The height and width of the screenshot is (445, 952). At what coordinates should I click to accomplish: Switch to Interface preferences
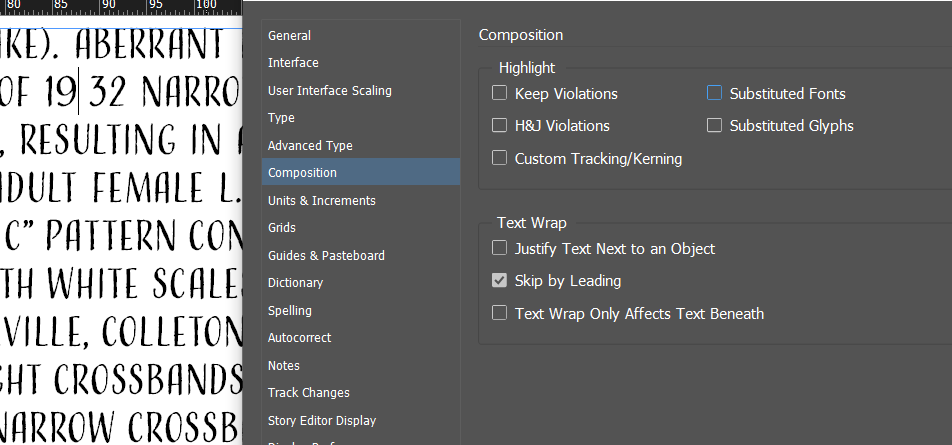293,63
